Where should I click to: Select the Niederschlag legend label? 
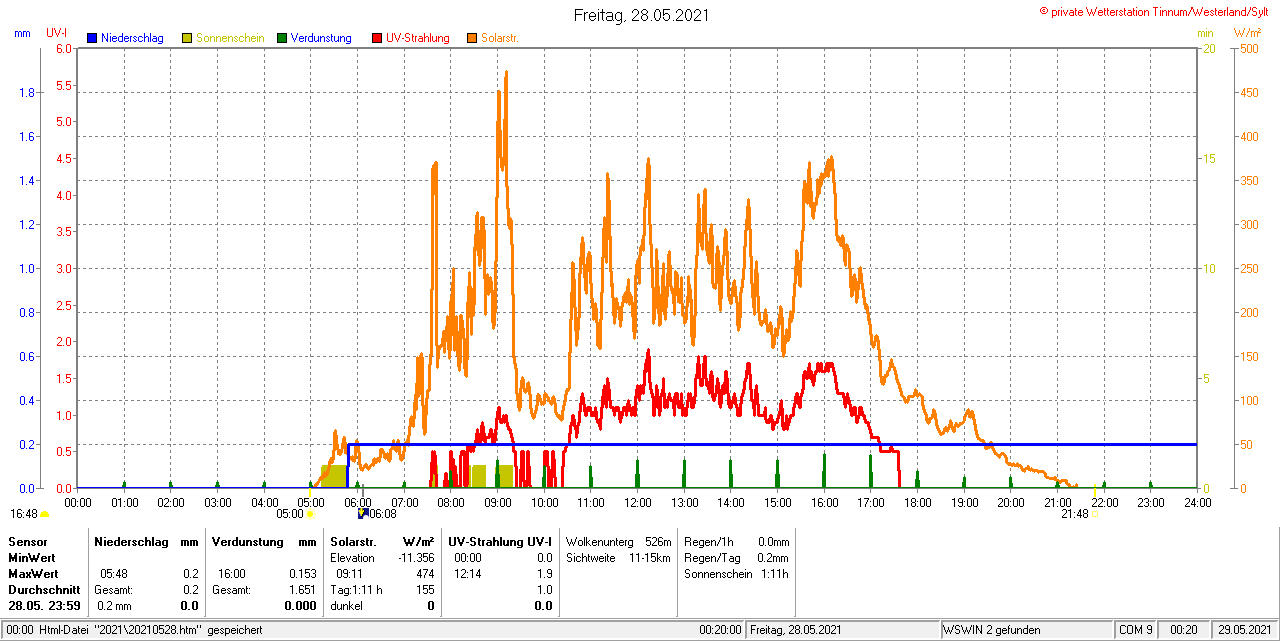click(132, 38)
